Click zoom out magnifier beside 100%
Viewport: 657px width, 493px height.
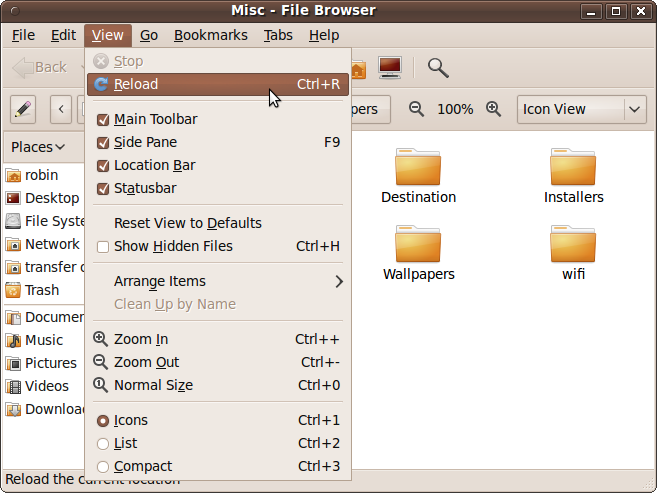416,109
